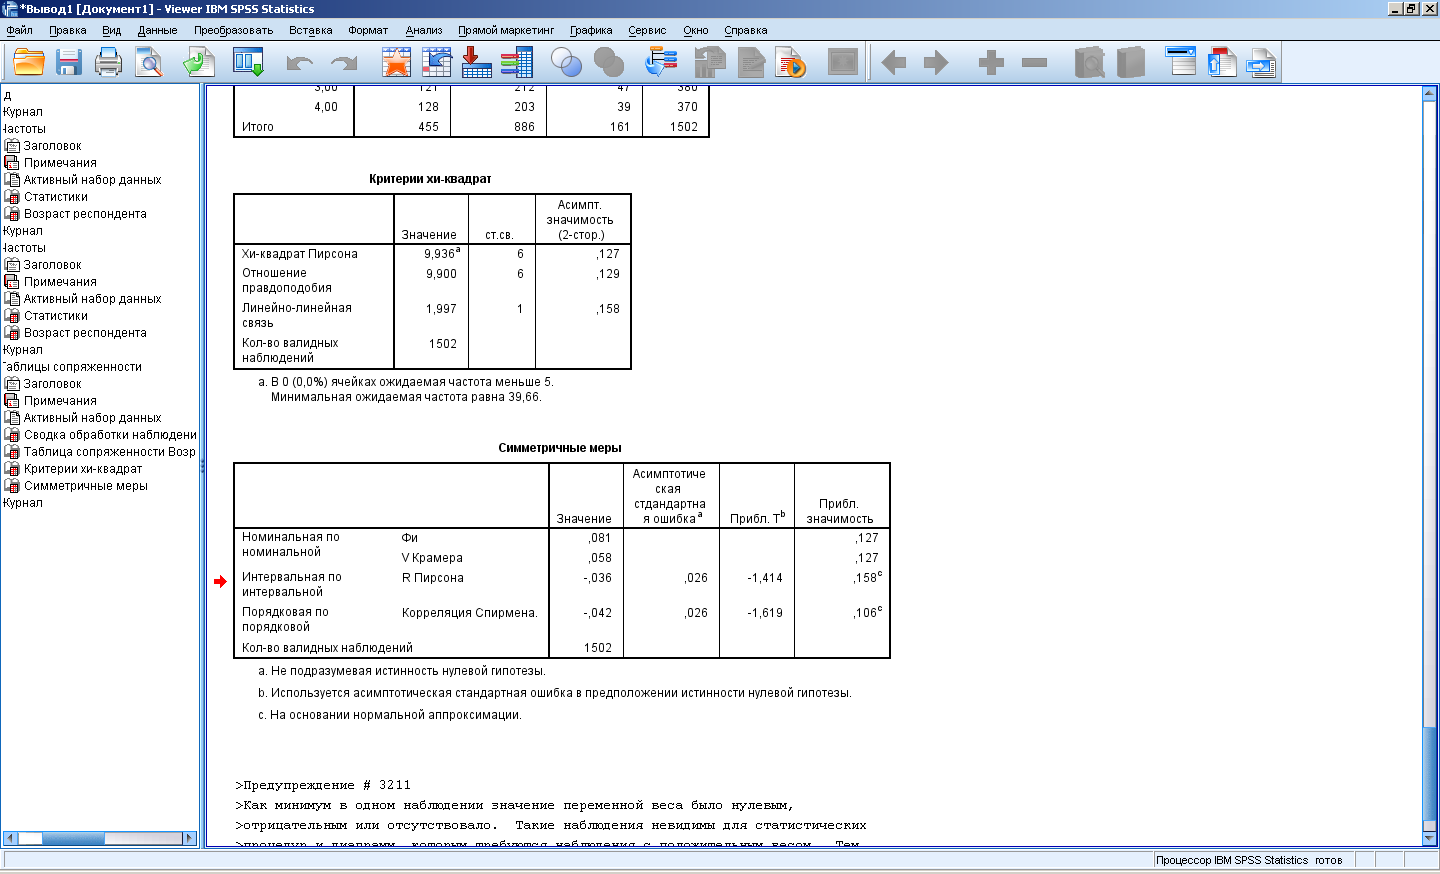
Task: Click the Collapse minus icon
Action: coord(1034,63)
